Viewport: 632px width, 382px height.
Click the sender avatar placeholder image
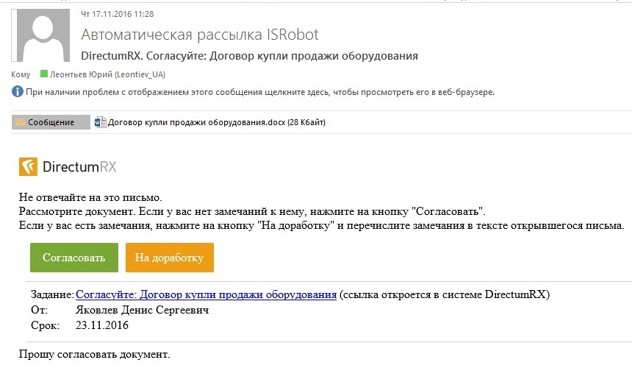tap(41, 35)
